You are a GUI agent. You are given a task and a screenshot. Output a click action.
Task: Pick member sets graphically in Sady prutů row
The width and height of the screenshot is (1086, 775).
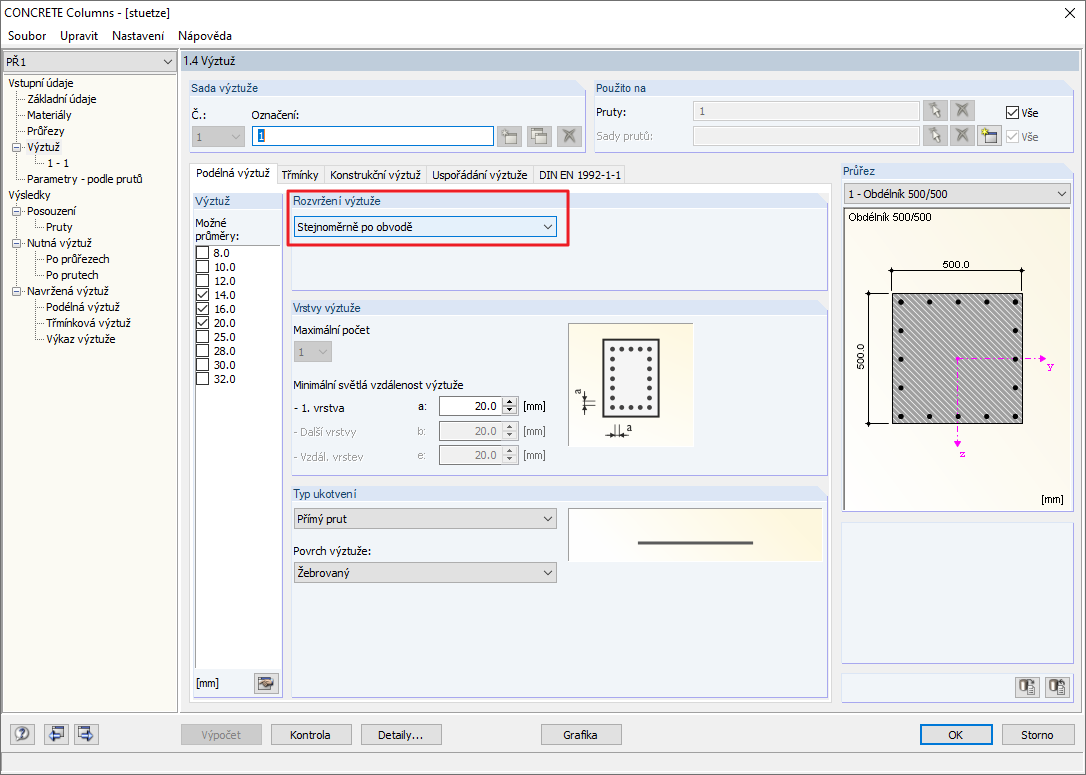[935, 136]
